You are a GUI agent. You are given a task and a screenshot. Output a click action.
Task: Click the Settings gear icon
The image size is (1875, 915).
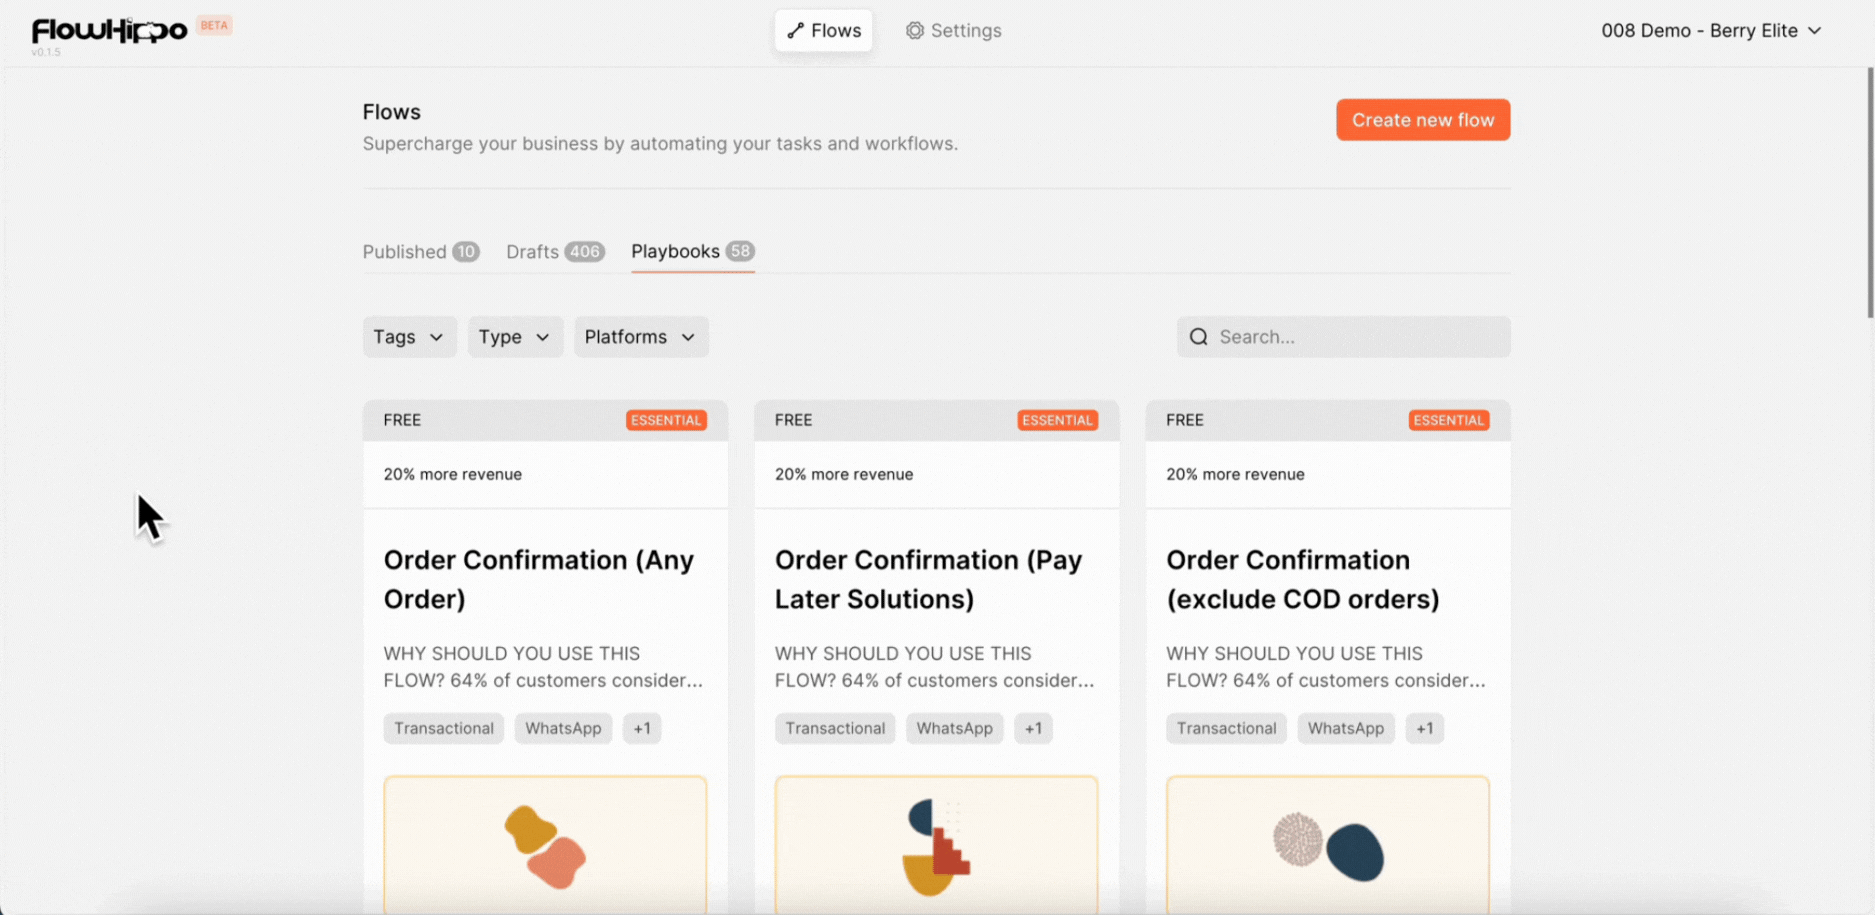coord(915,31)
